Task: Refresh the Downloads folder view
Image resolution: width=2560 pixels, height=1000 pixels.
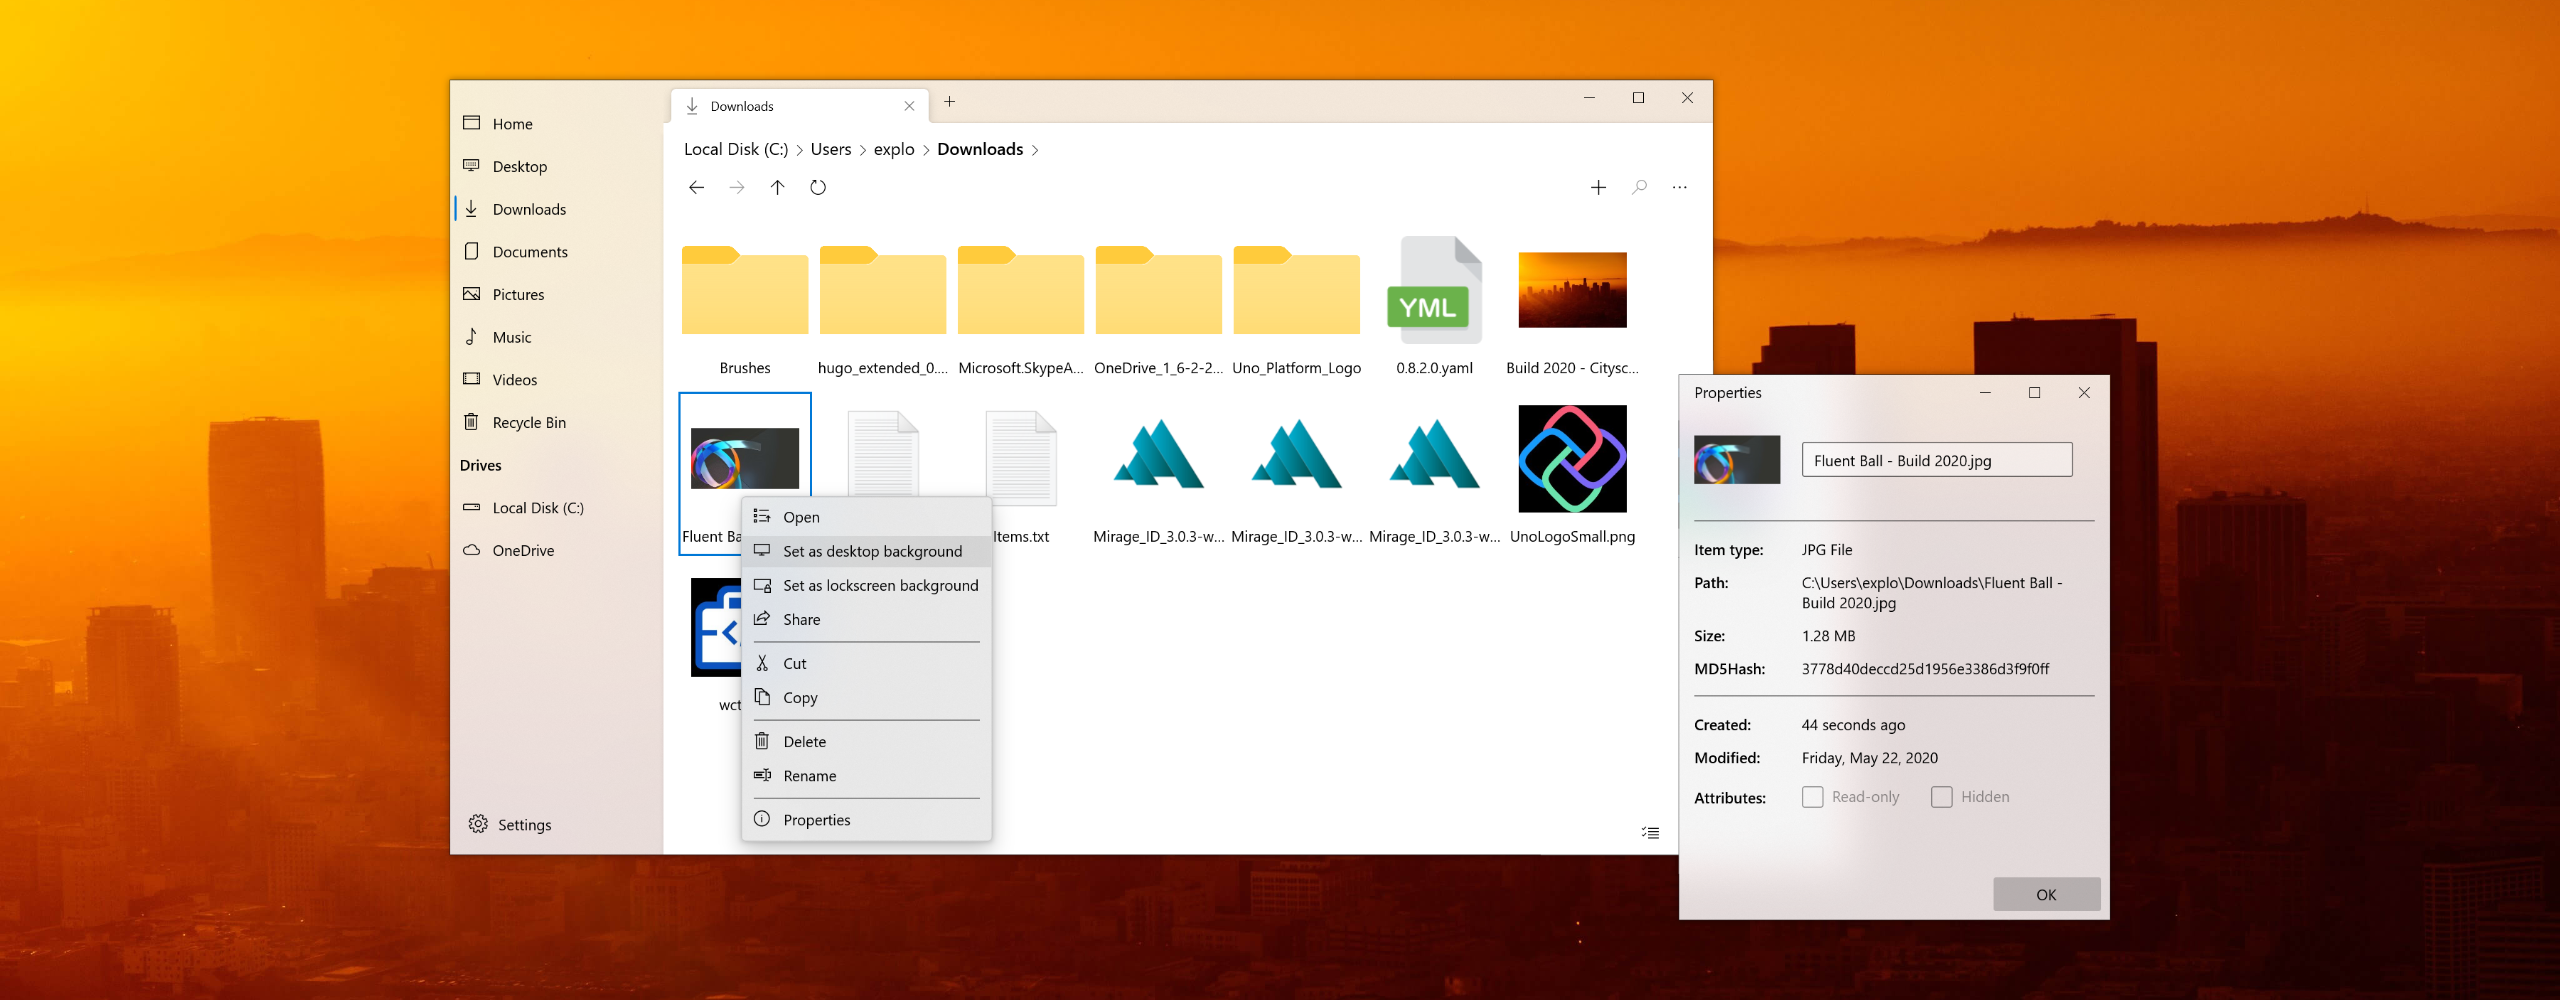Action: click(818, 187)
